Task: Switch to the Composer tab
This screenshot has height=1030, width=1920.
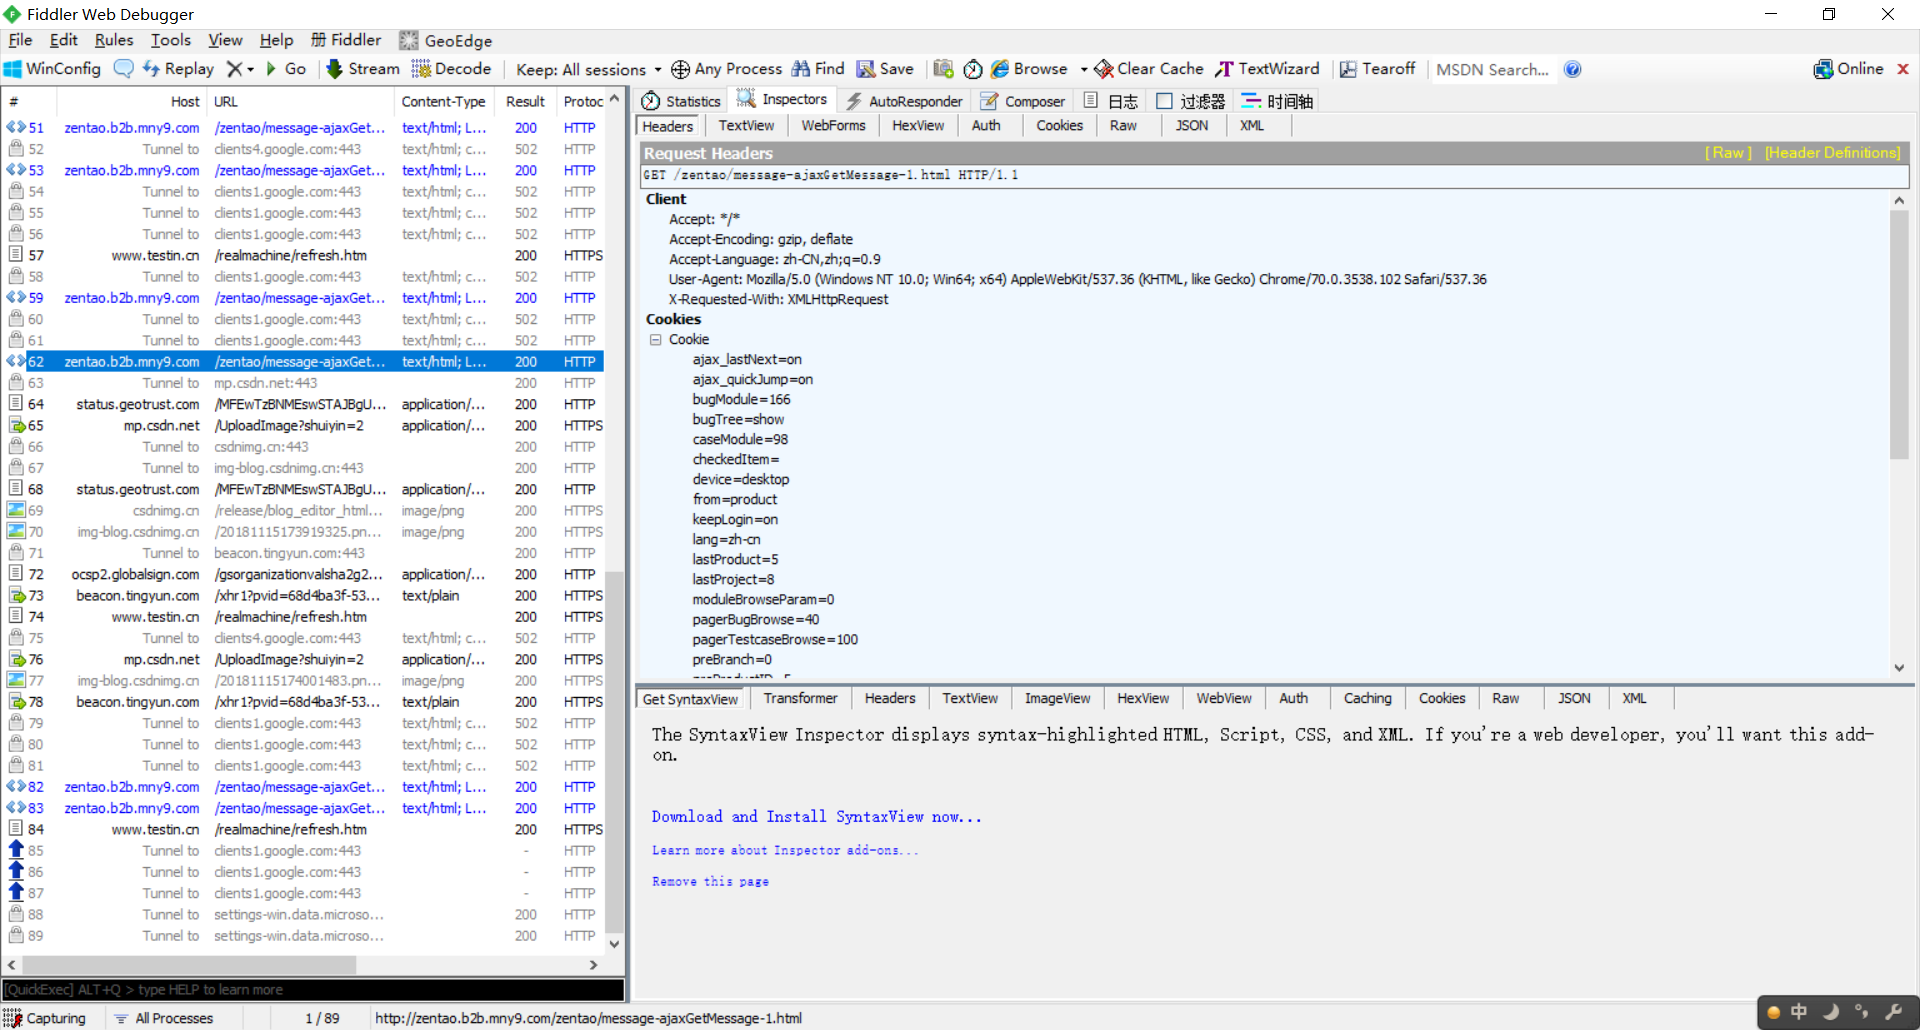Action: point(1023,101)
